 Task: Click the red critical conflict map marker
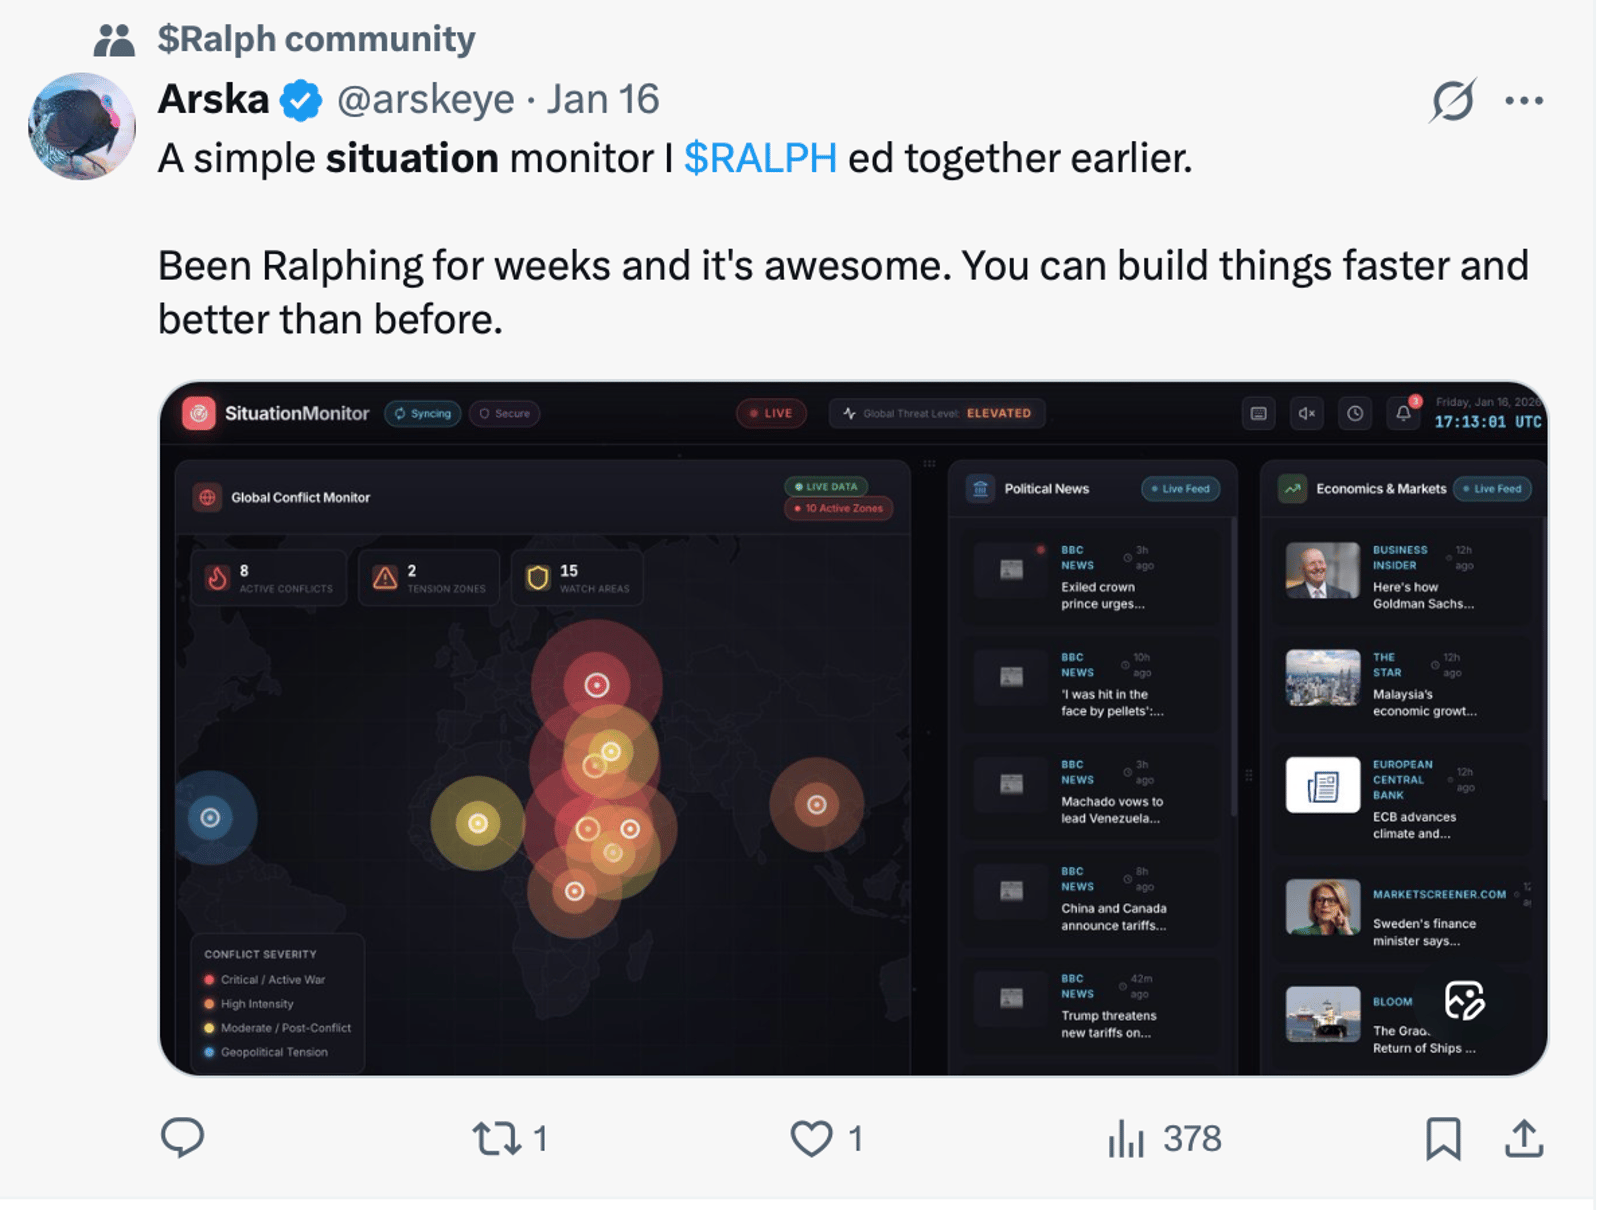(x=597, y=685)
